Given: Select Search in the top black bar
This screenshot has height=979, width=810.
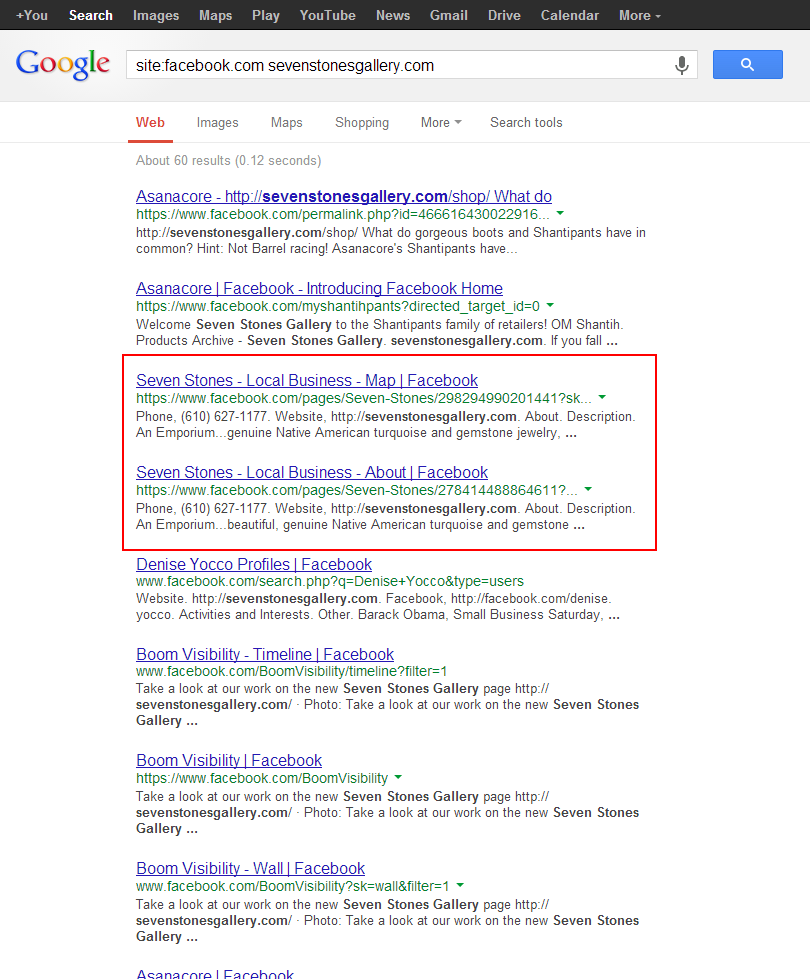Looking at the screenshot, I should pyautogui.click(x=91, y=15).
